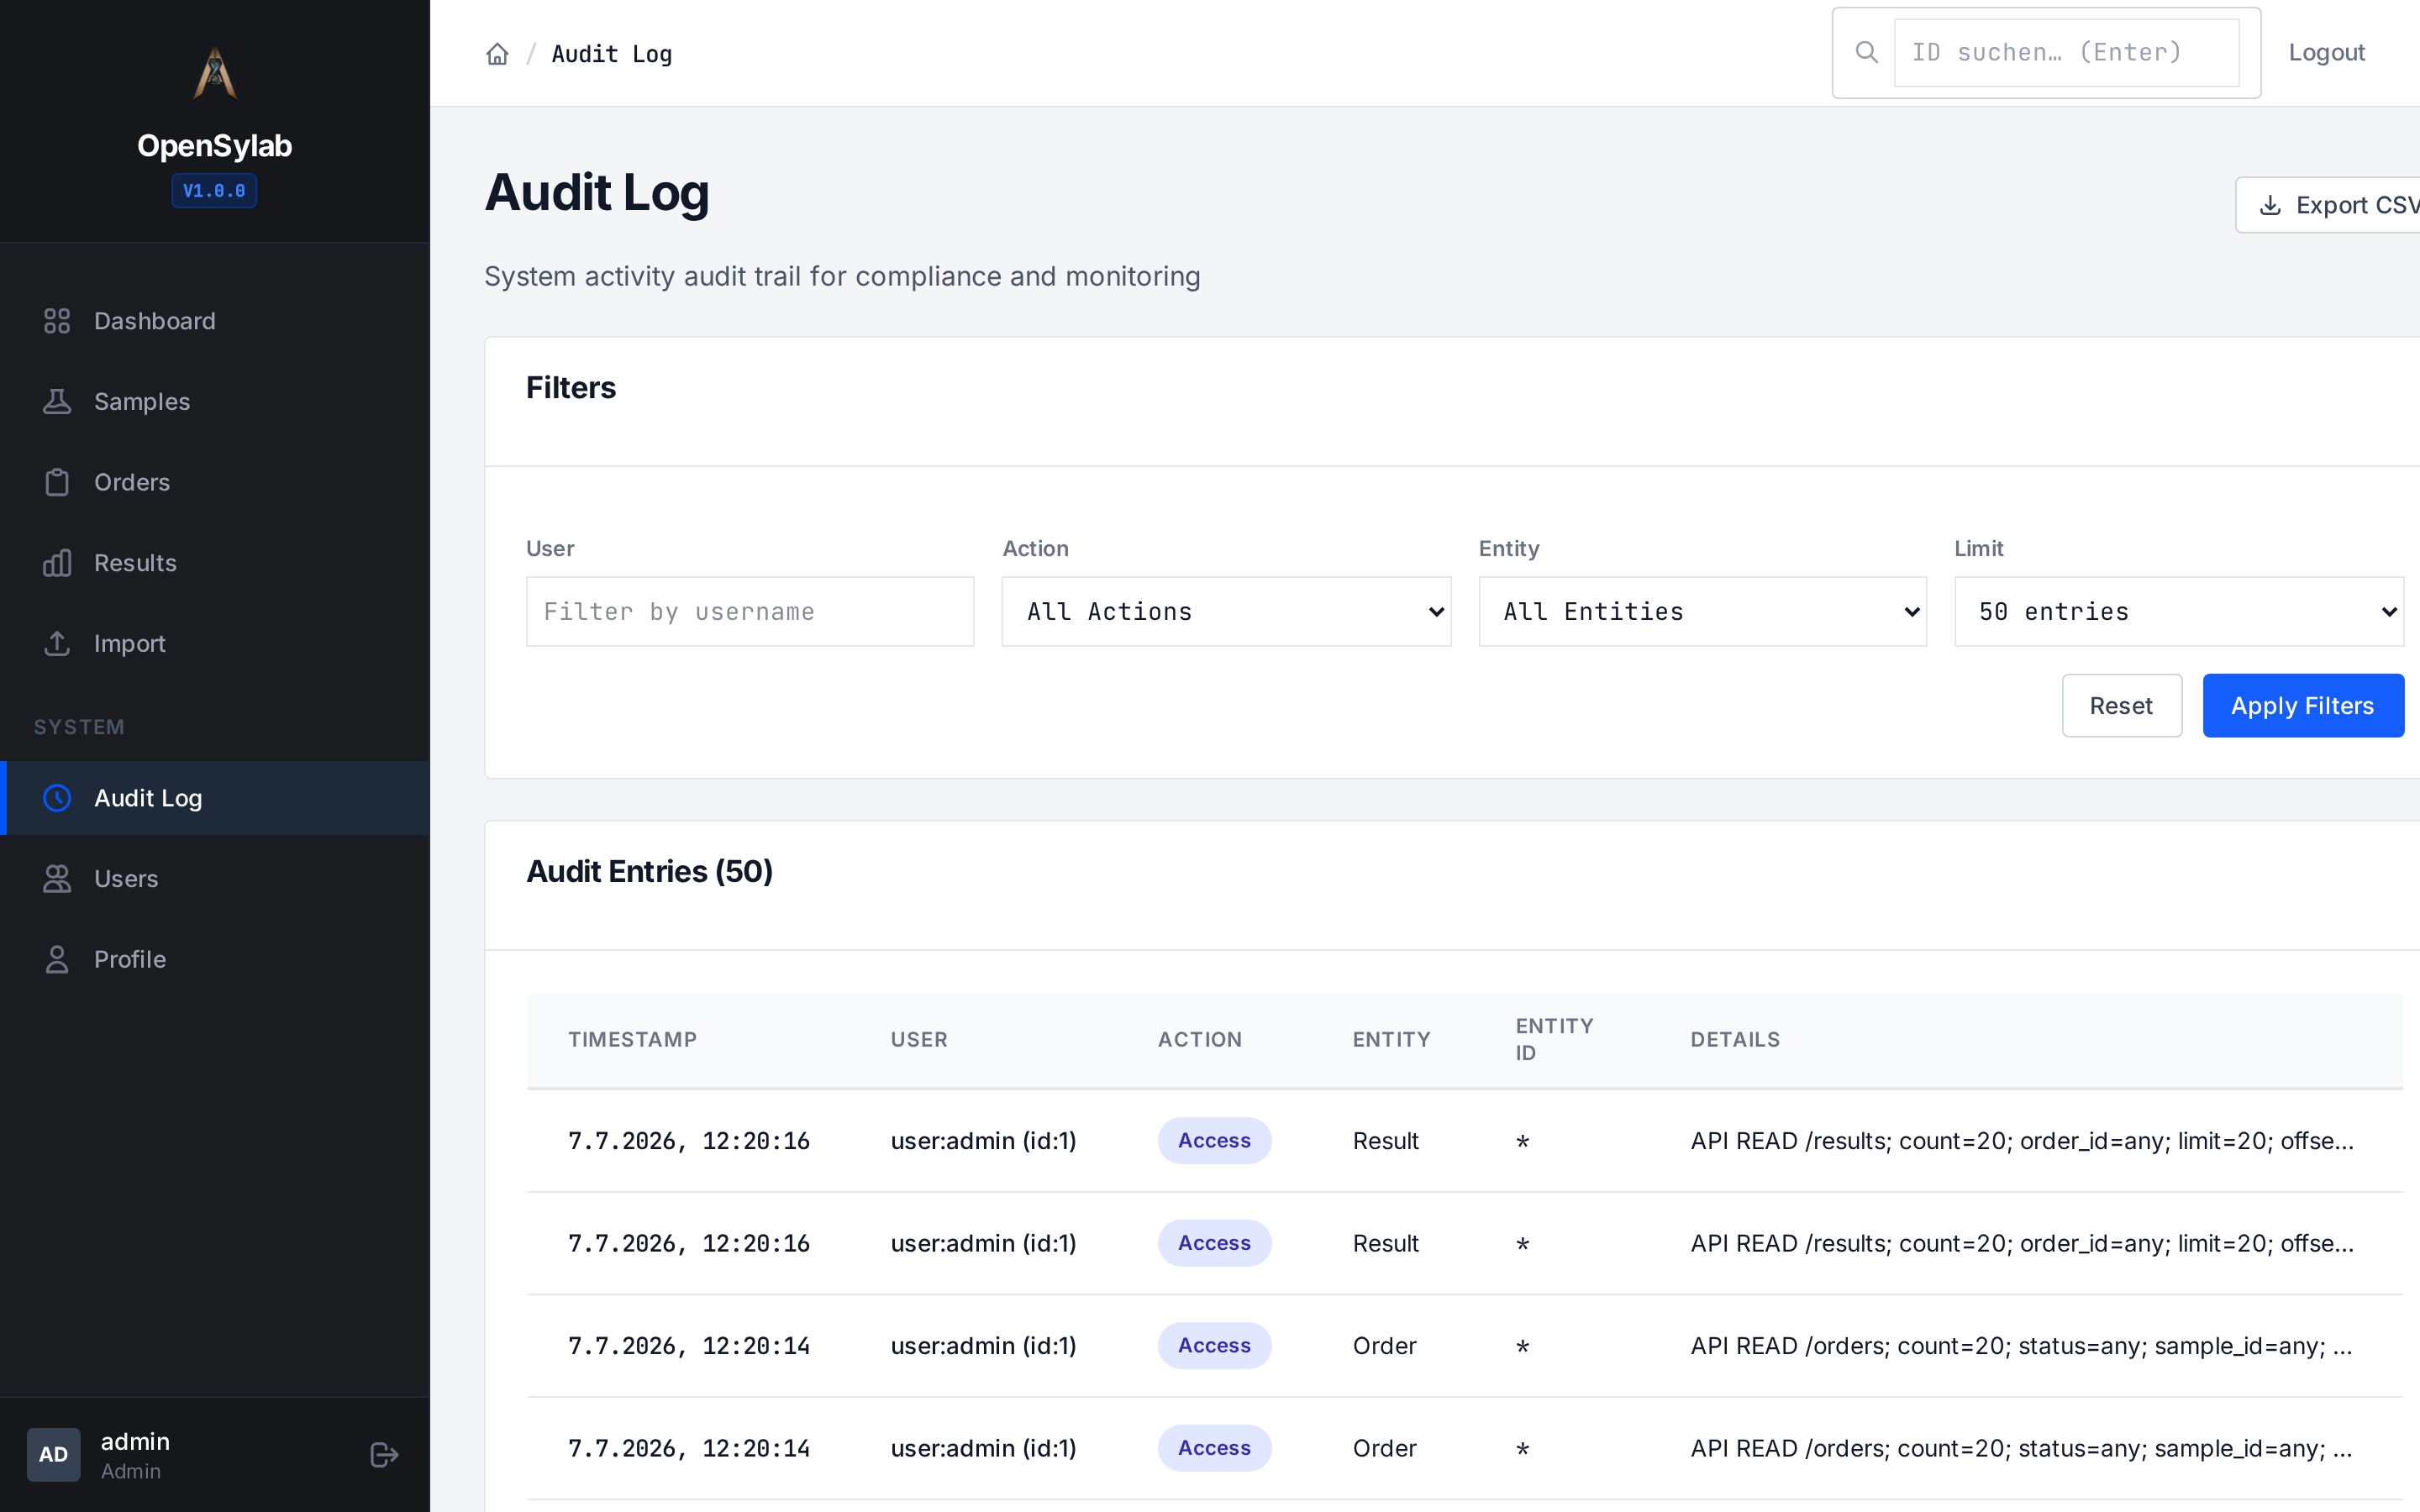
Task: Click the AD avatar badge
Action: click(53, 1454)
